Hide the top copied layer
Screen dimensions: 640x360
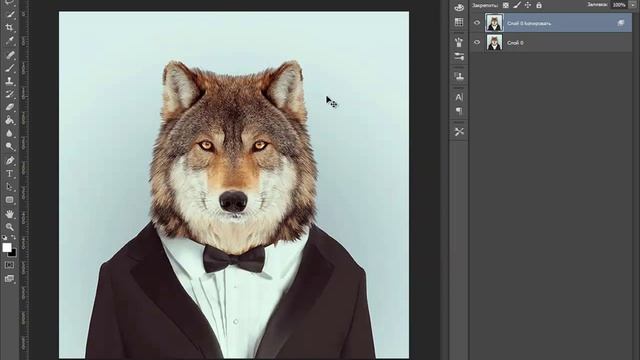tap(477, 23)
